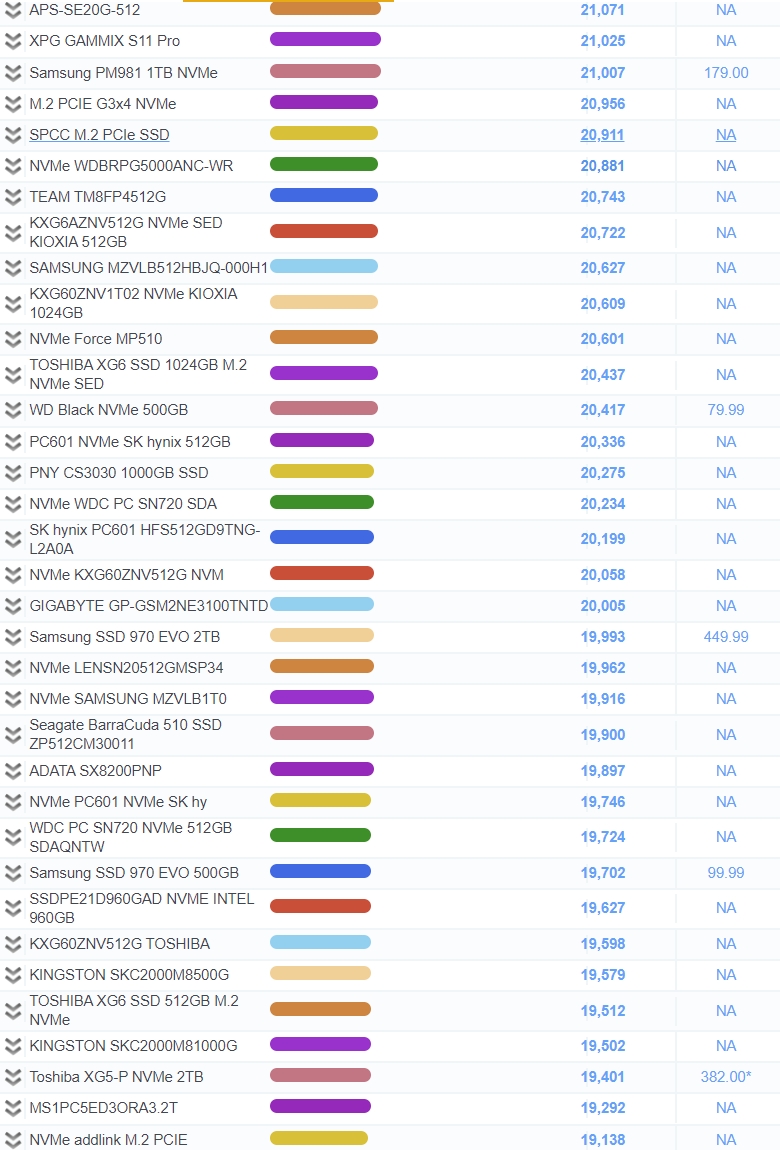This screenshot has width=780, height=1150.
Task: Click the purple bar for XPG GAMMIX S11 Pro
Action: [x=325, y=40]
